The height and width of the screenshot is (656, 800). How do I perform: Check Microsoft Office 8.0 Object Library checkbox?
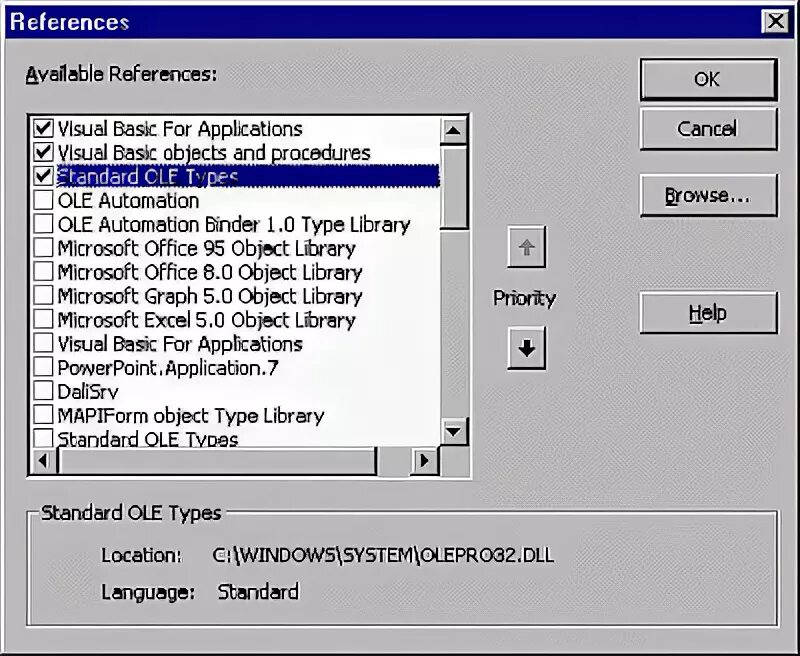[x=43, y=272]
